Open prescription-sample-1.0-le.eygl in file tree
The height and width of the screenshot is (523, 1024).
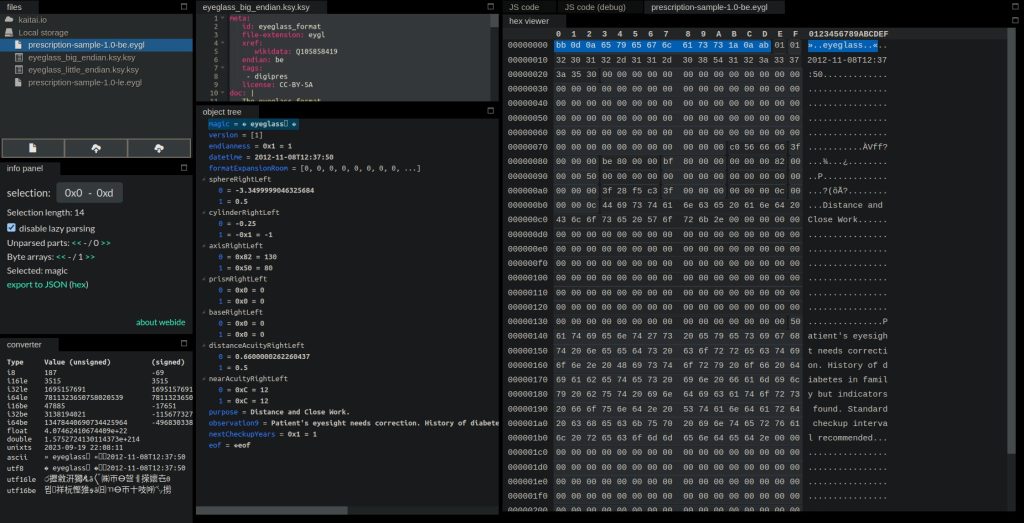(x=85, y=82)
